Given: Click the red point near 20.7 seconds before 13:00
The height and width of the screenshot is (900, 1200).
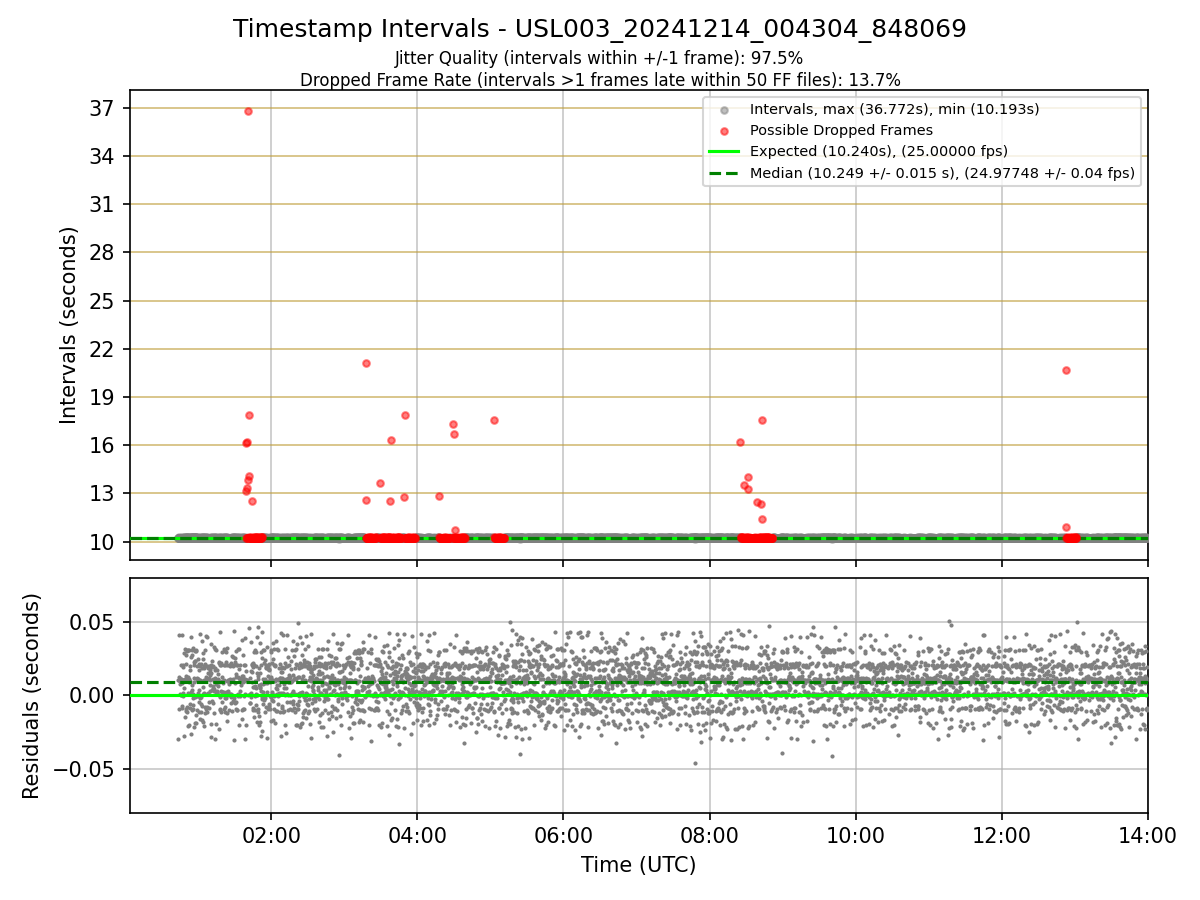Looking at the screenshot, I should [x=1066, y=370].
